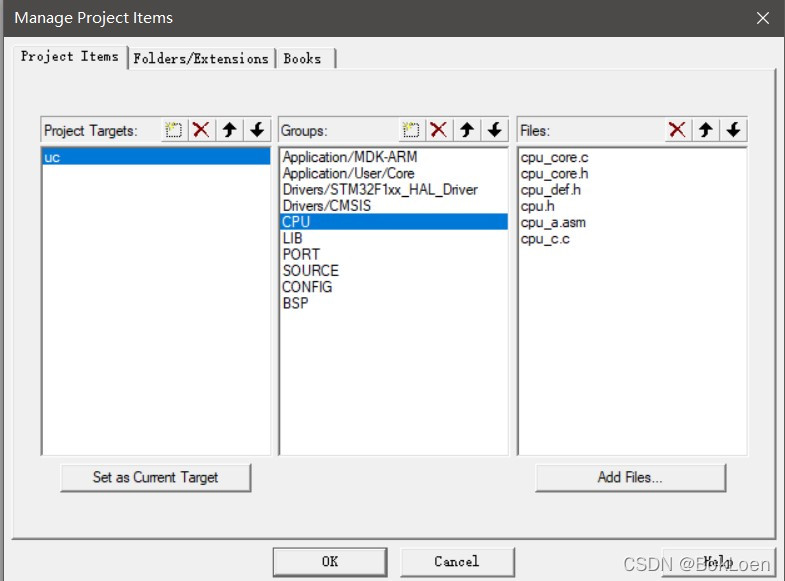Viewport: 785px width, 581px height.
Task: Click Set as Current Target button
Action: click(x=155, y=478)
